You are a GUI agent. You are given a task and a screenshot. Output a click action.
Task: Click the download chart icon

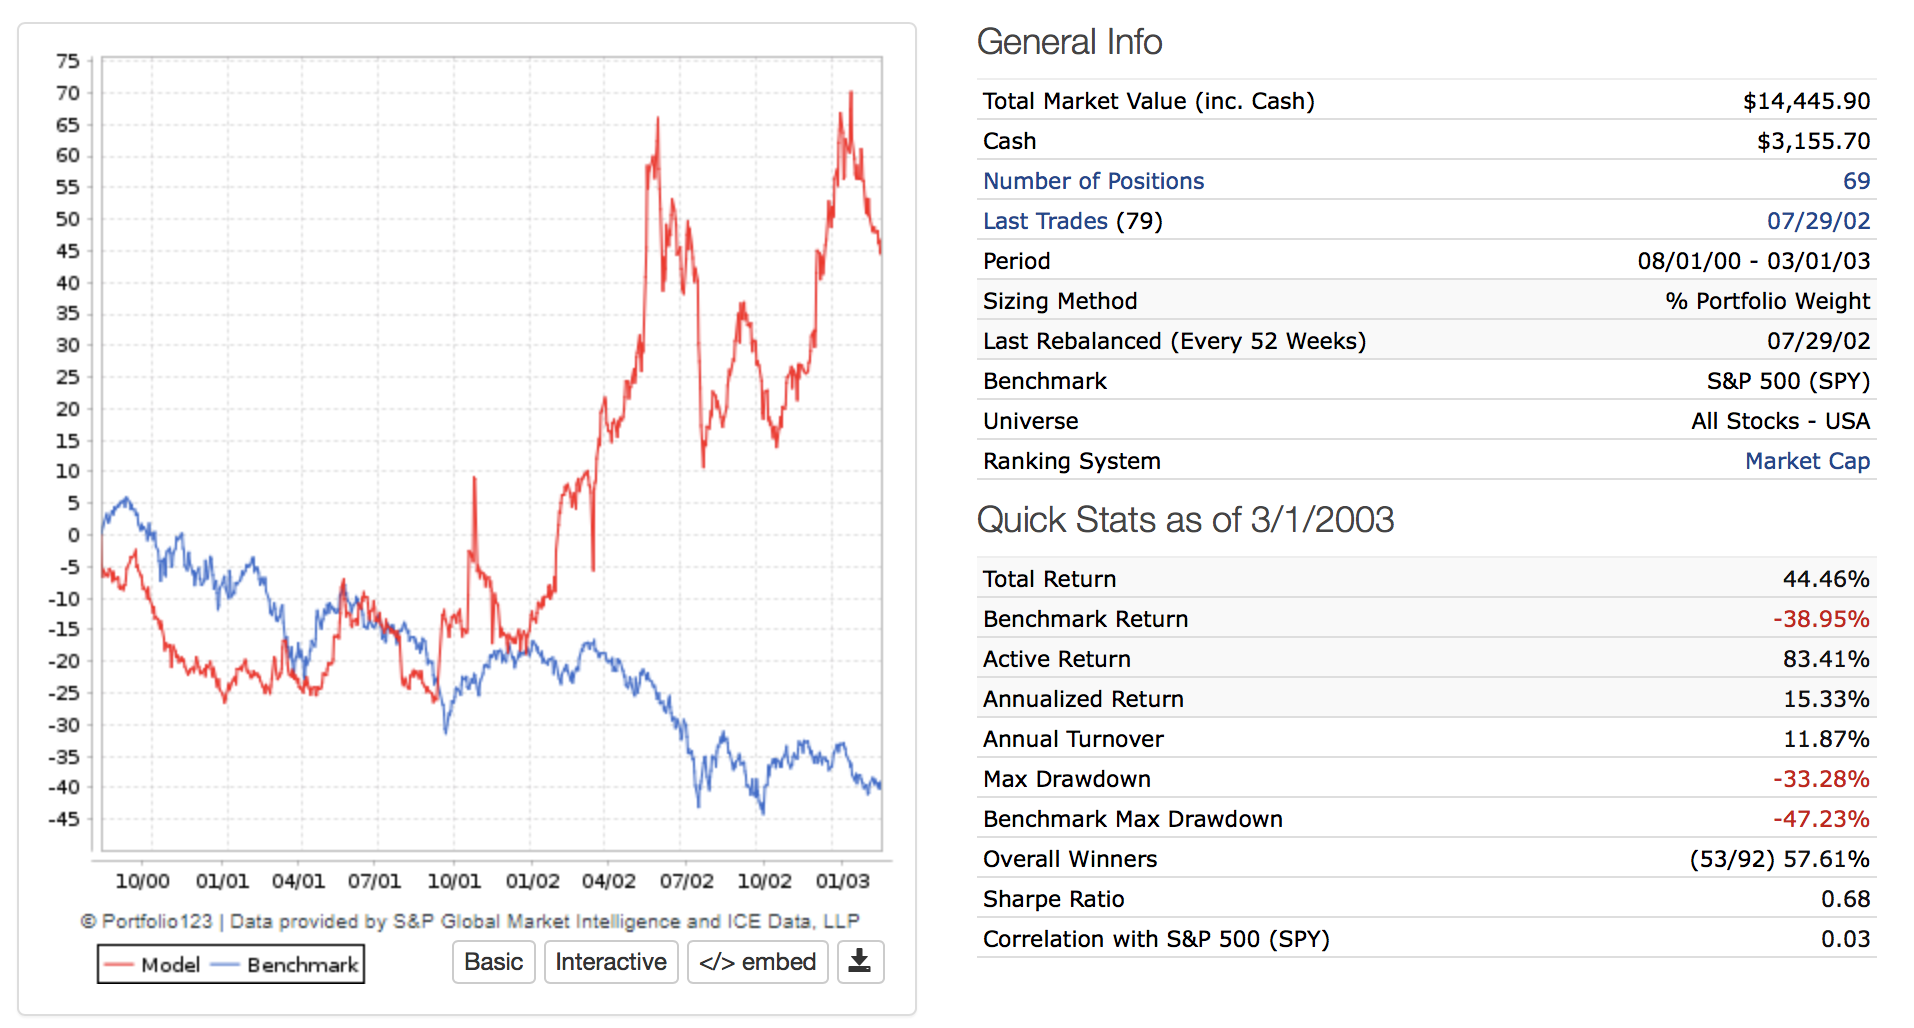pyautogui.click(x=859, y=962)
